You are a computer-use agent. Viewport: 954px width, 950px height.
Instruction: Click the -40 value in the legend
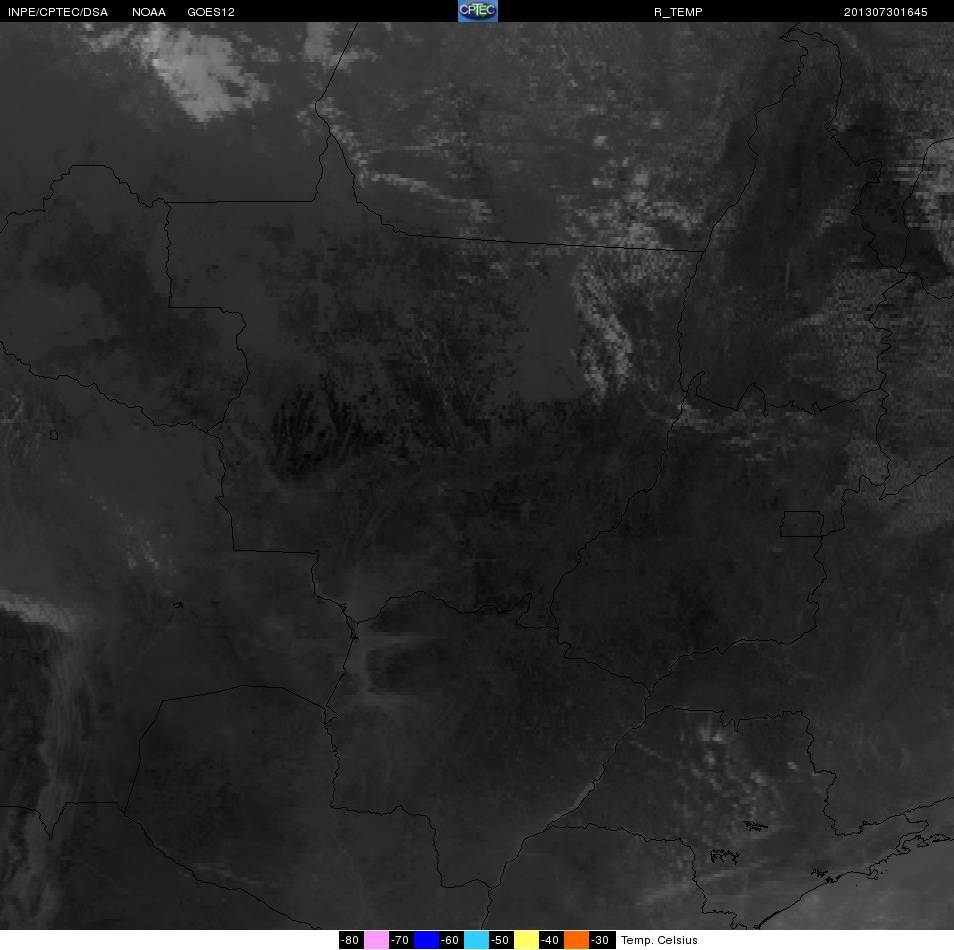[551, 940]
